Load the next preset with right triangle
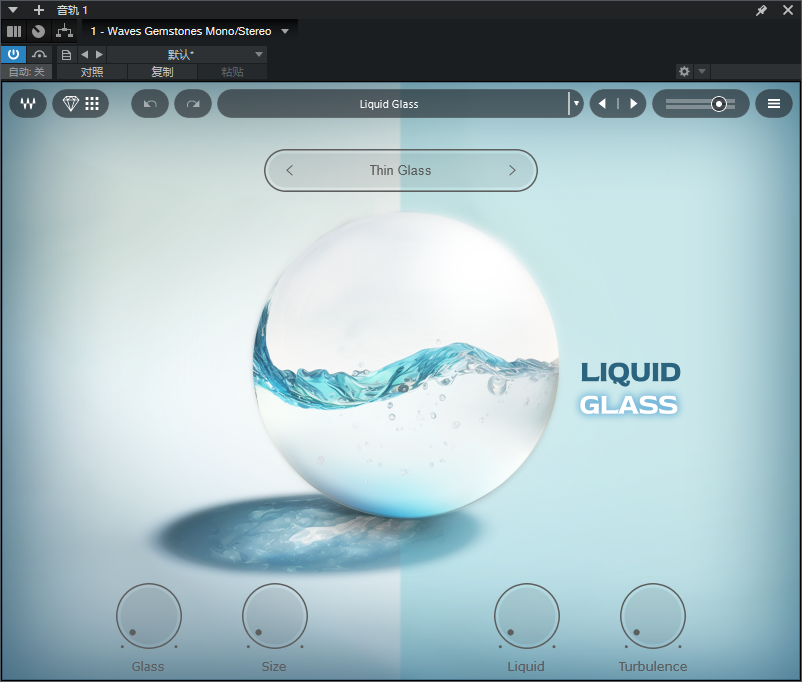Screen dimensions: 802x682 (634, 104)
